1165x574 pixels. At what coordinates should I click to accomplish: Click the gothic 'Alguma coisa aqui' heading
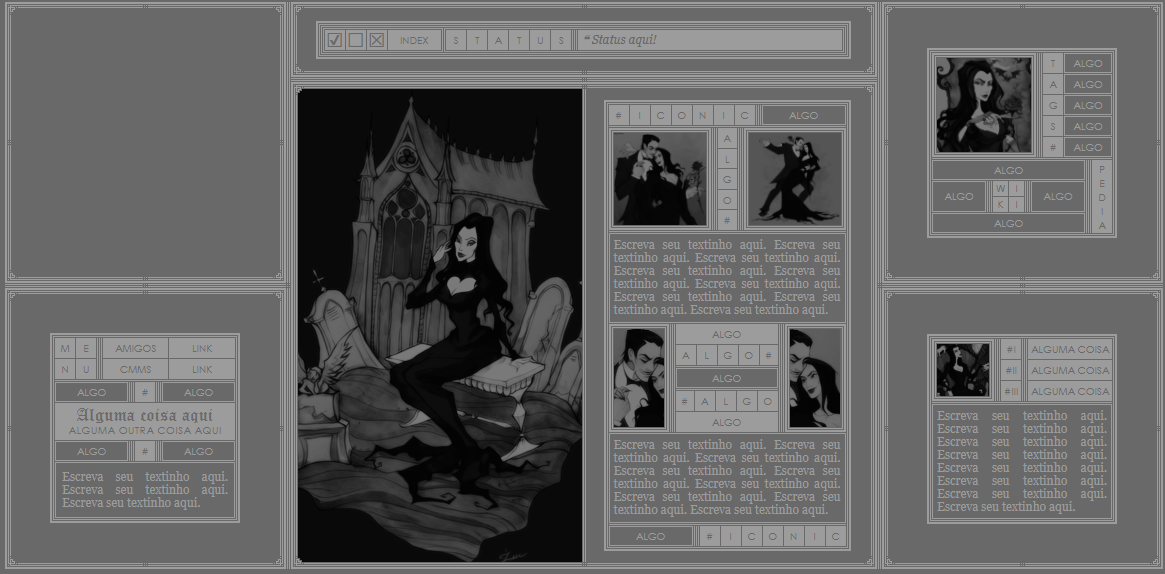(x=145, y=415)
